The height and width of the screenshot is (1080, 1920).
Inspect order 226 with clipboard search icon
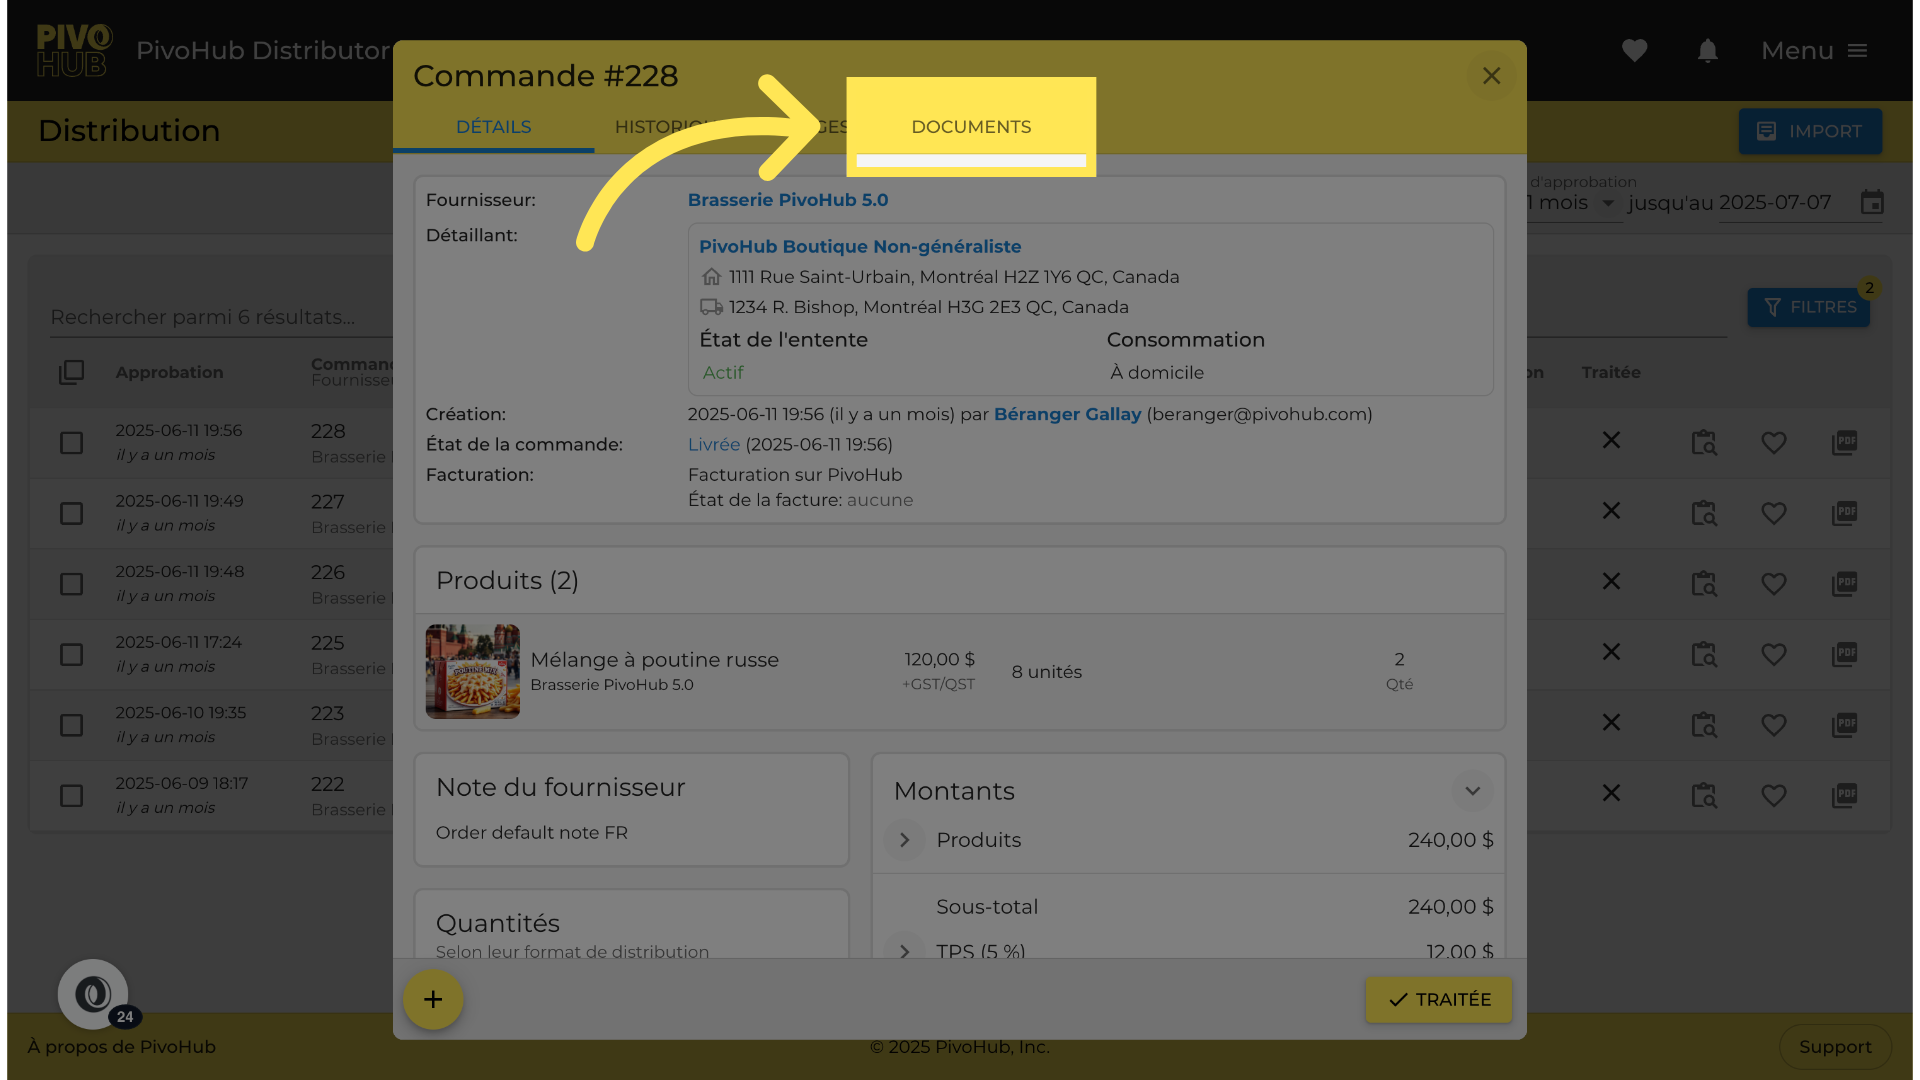tap(1703, 583)
